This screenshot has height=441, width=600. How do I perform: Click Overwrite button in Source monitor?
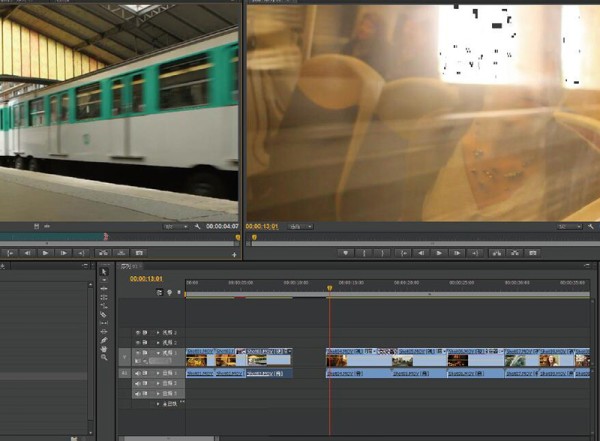[x=121, y=253]
